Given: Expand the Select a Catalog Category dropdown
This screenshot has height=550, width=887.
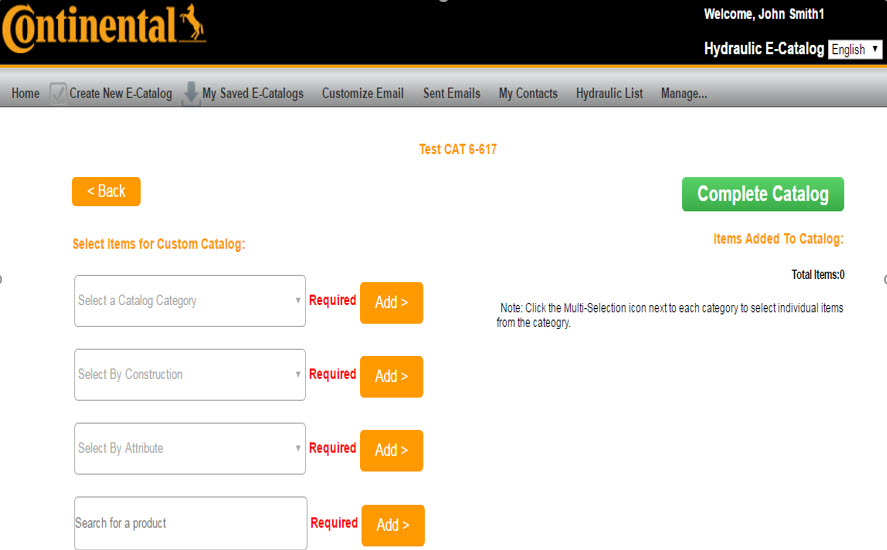Looking at the screenshot, I should pos(190,301).
